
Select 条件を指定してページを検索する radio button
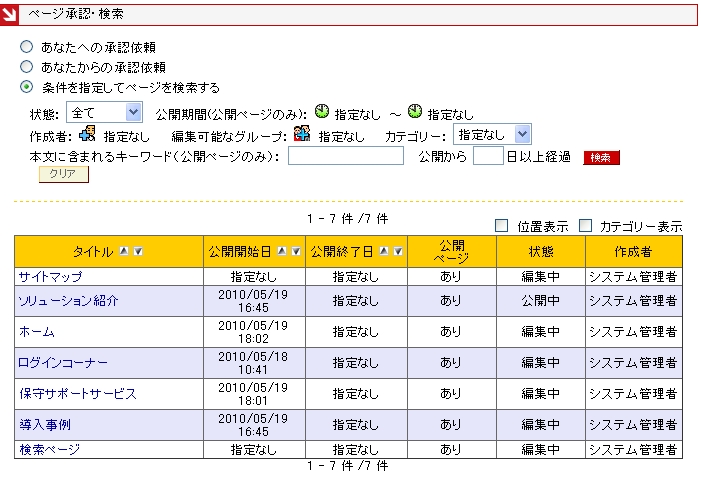click(27, 87)
